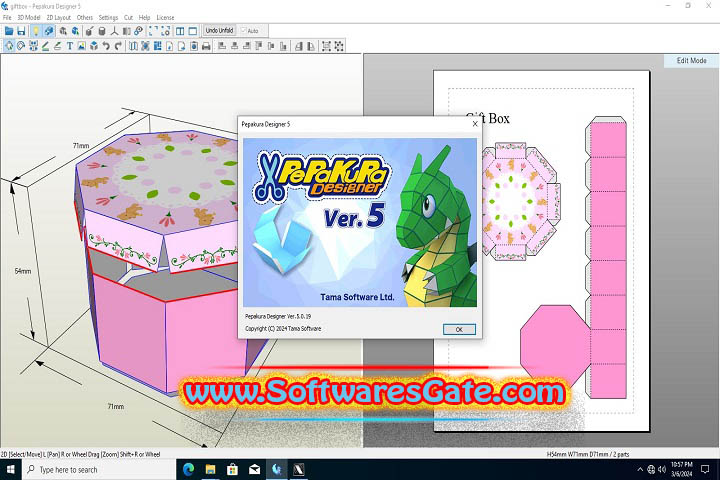The height and width of the screenshot is (480, 720).
Task: Open the Mail app from the taskbar
Action: (x=254, y=469)
